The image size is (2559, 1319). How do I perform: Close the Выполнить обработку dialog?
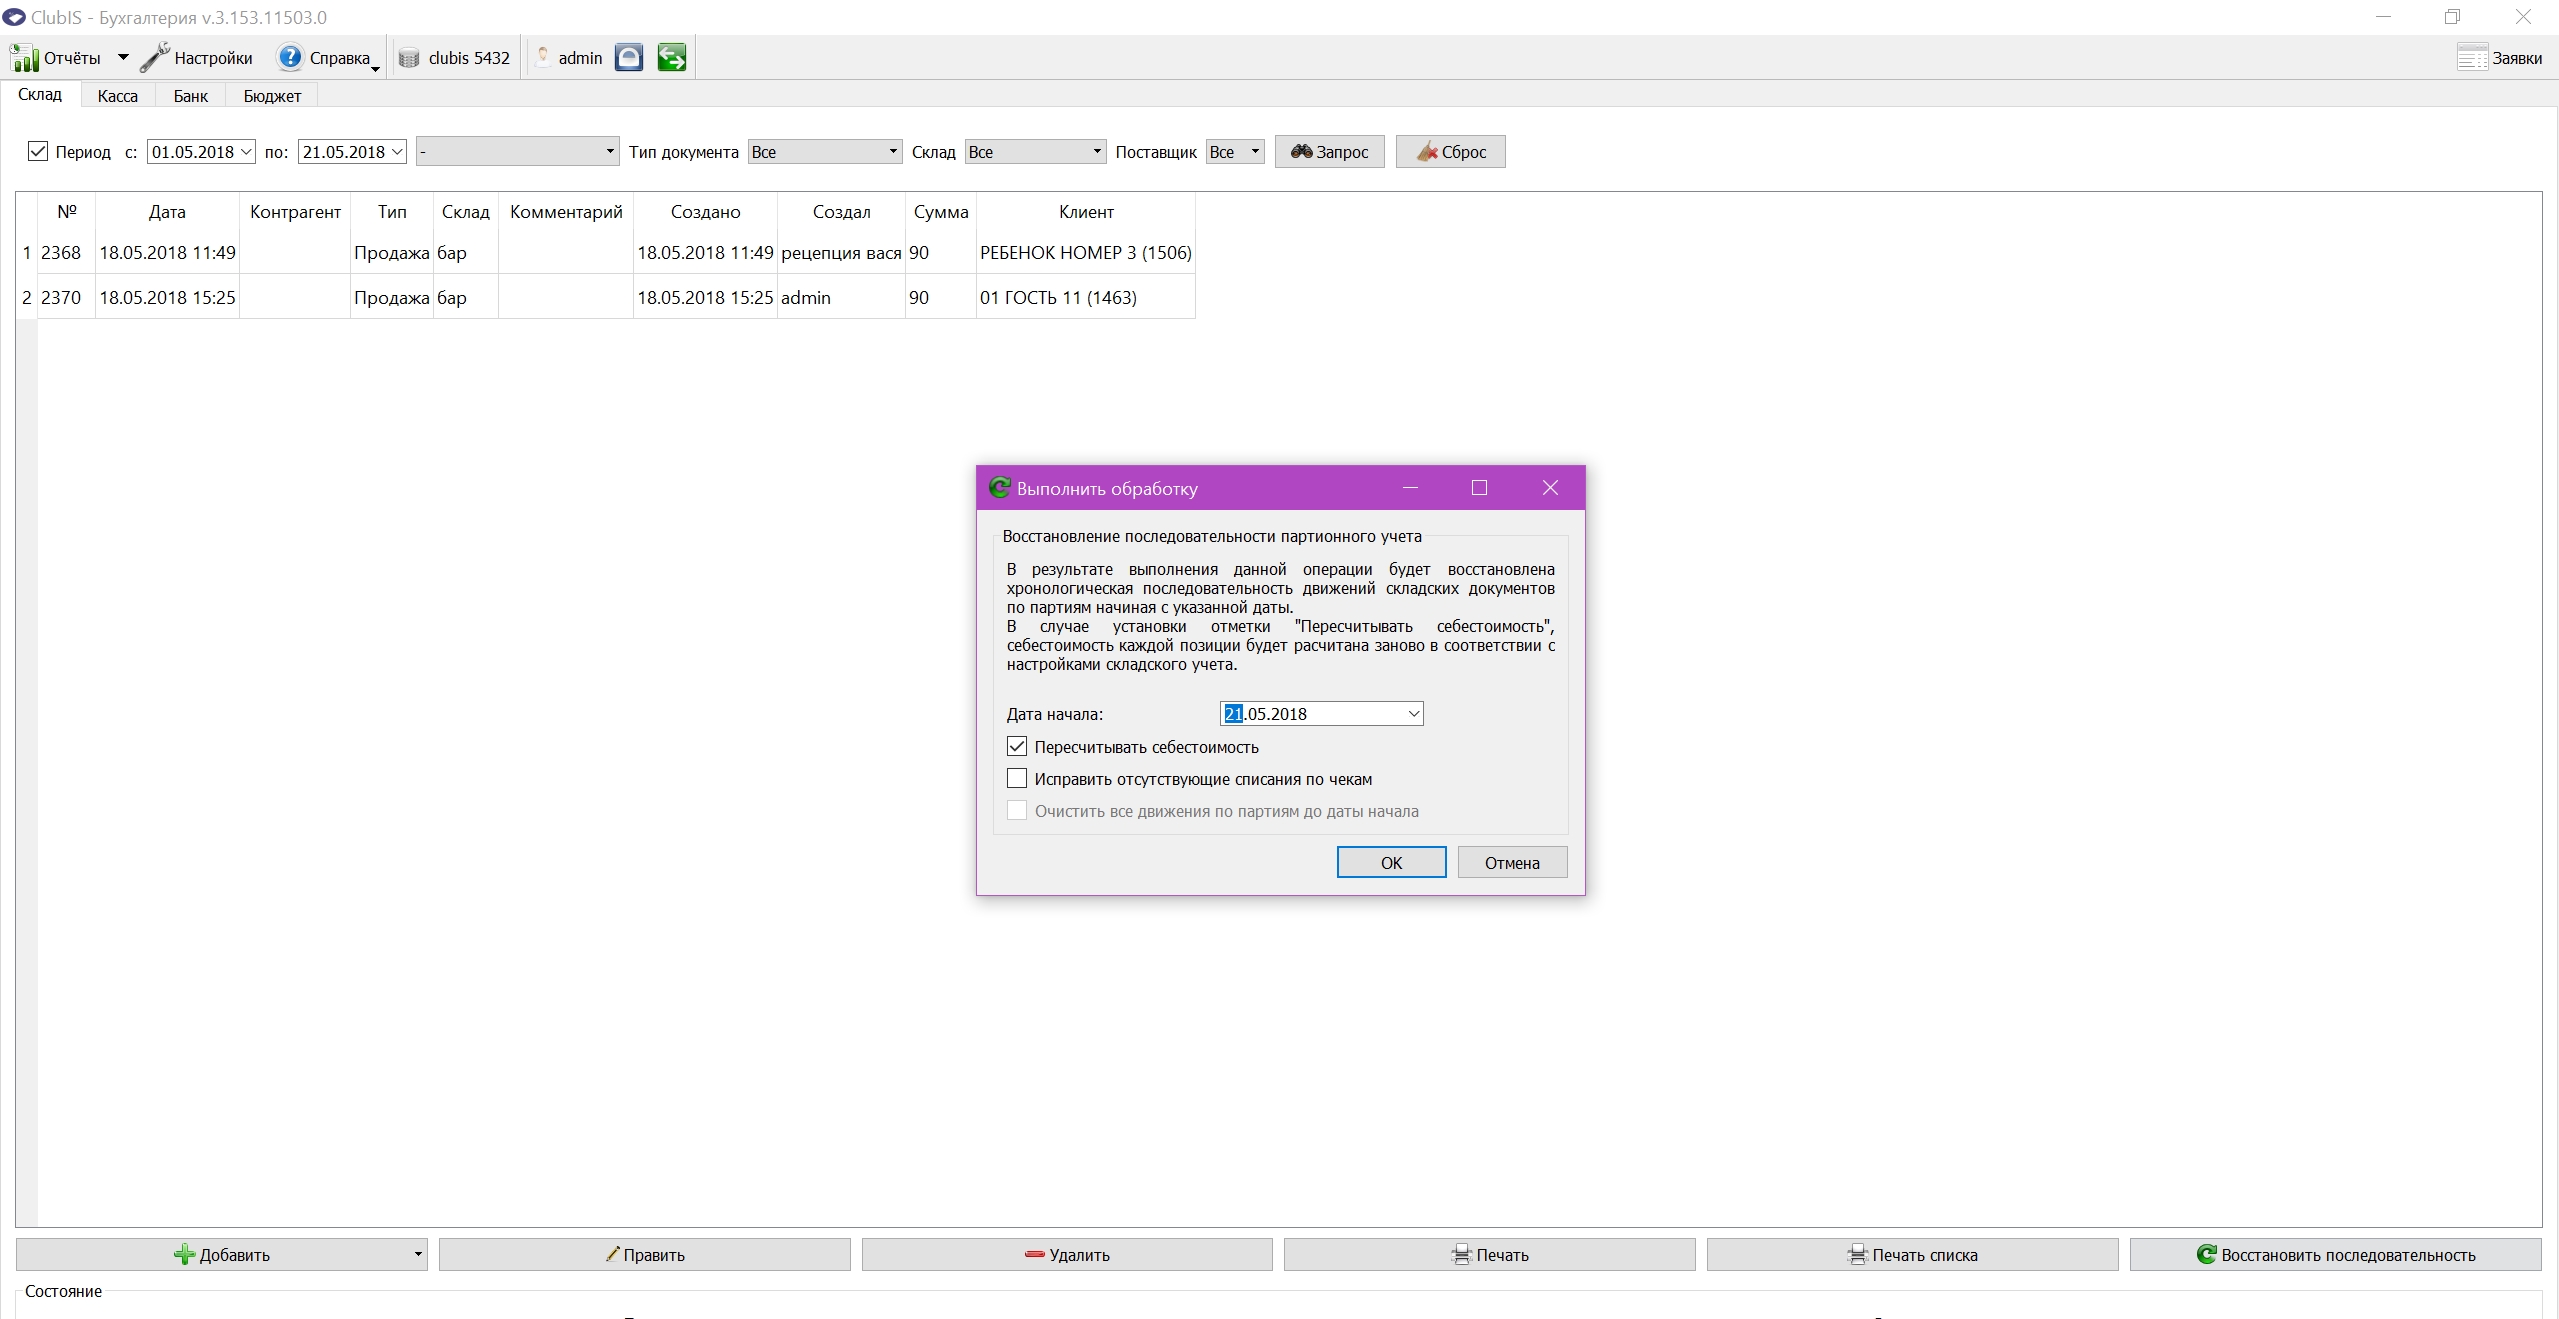click(x=1550, y=488)
